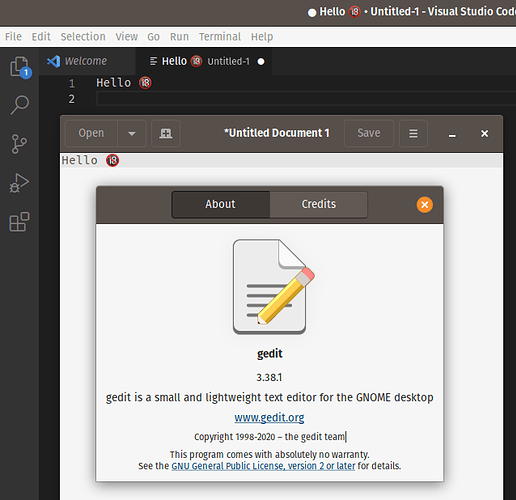Open the Source Control branch icon
The height and width of the screenshot is (500, 516).
[x=19, y=144]
